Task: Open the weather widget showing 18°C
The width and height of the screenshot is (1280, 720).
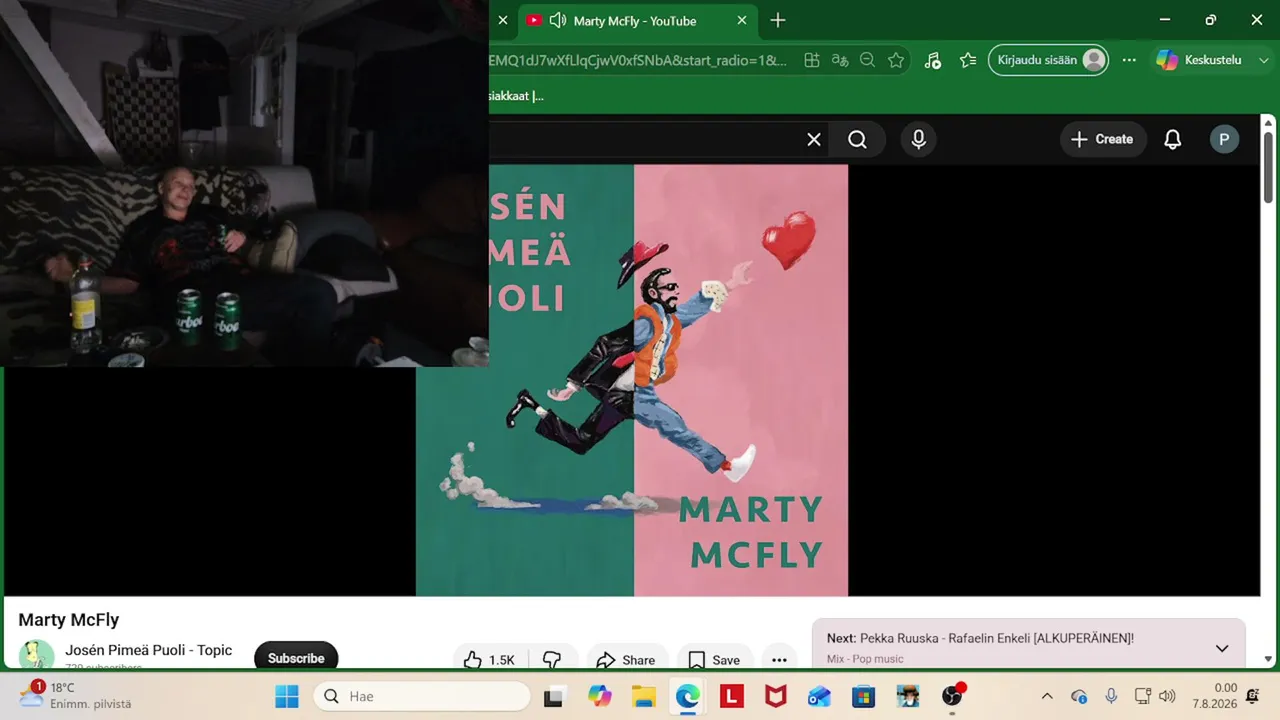Action: tap(75, 695)
